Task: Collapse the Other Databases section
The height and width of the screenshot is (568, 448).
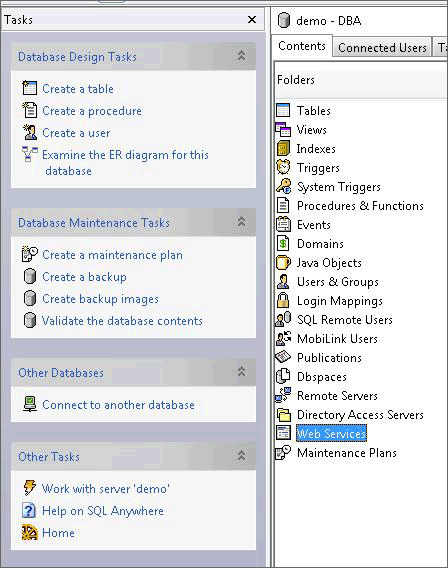Action: pyautogui.click(x=242, y=372)
